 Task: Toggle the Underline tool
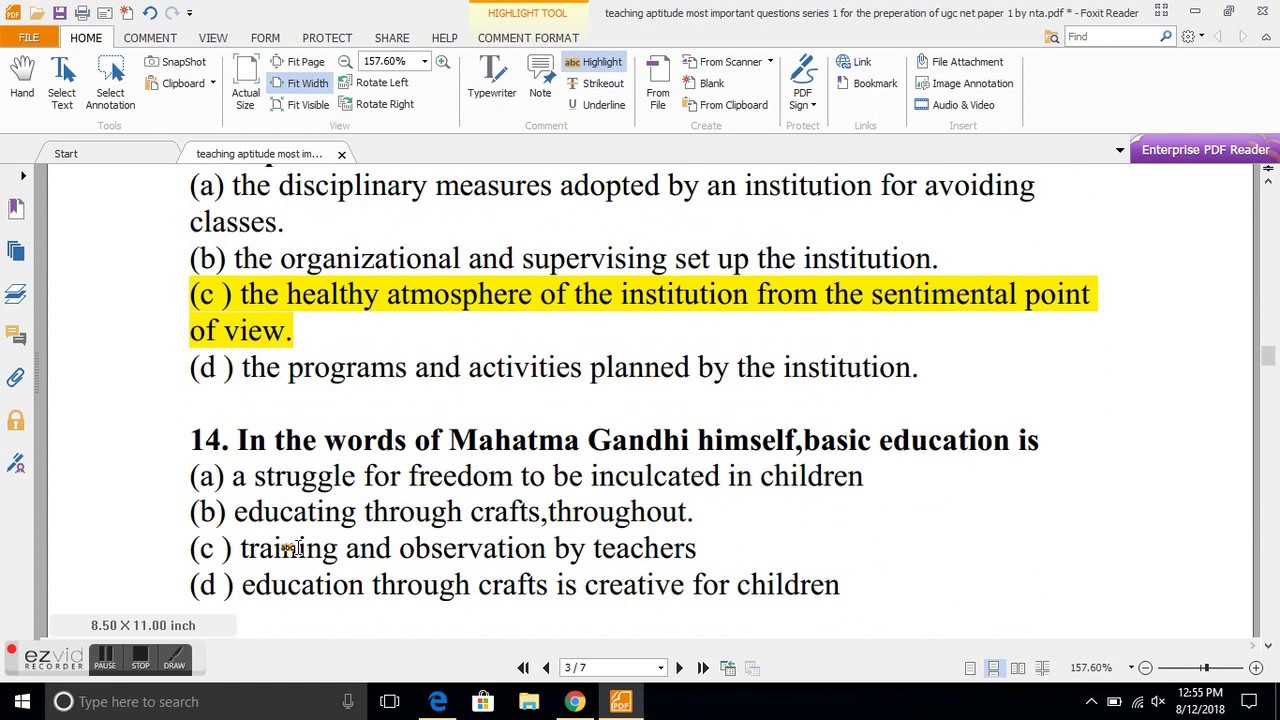coord(595,104)
